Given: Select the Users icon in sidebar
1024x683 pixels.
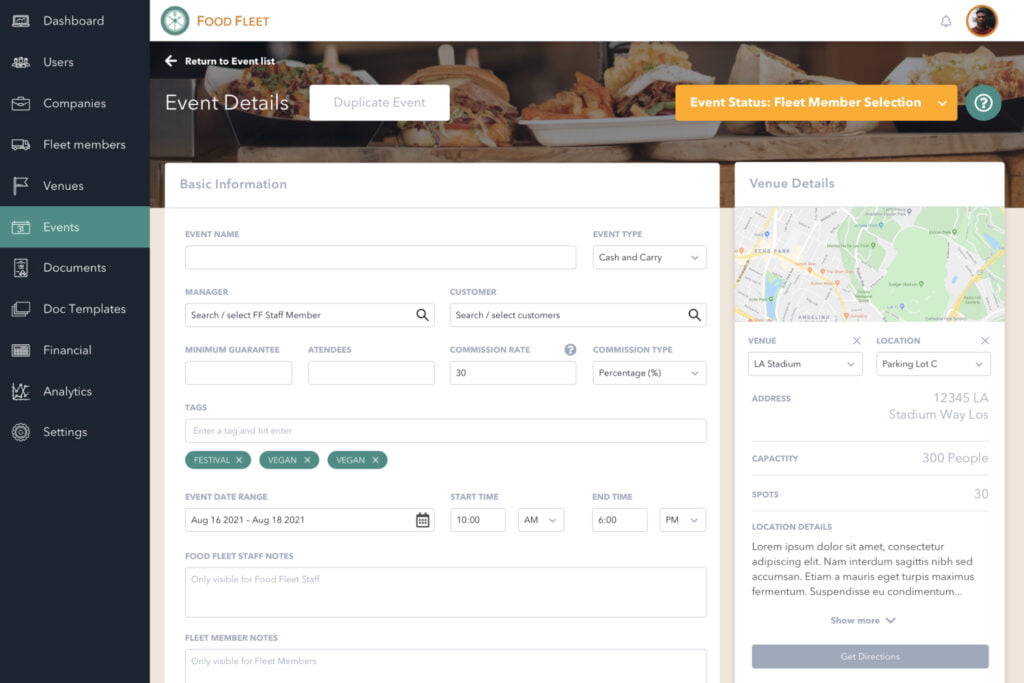Looking at the screenshot, I should pyautogui.click(x=21, y=62).
